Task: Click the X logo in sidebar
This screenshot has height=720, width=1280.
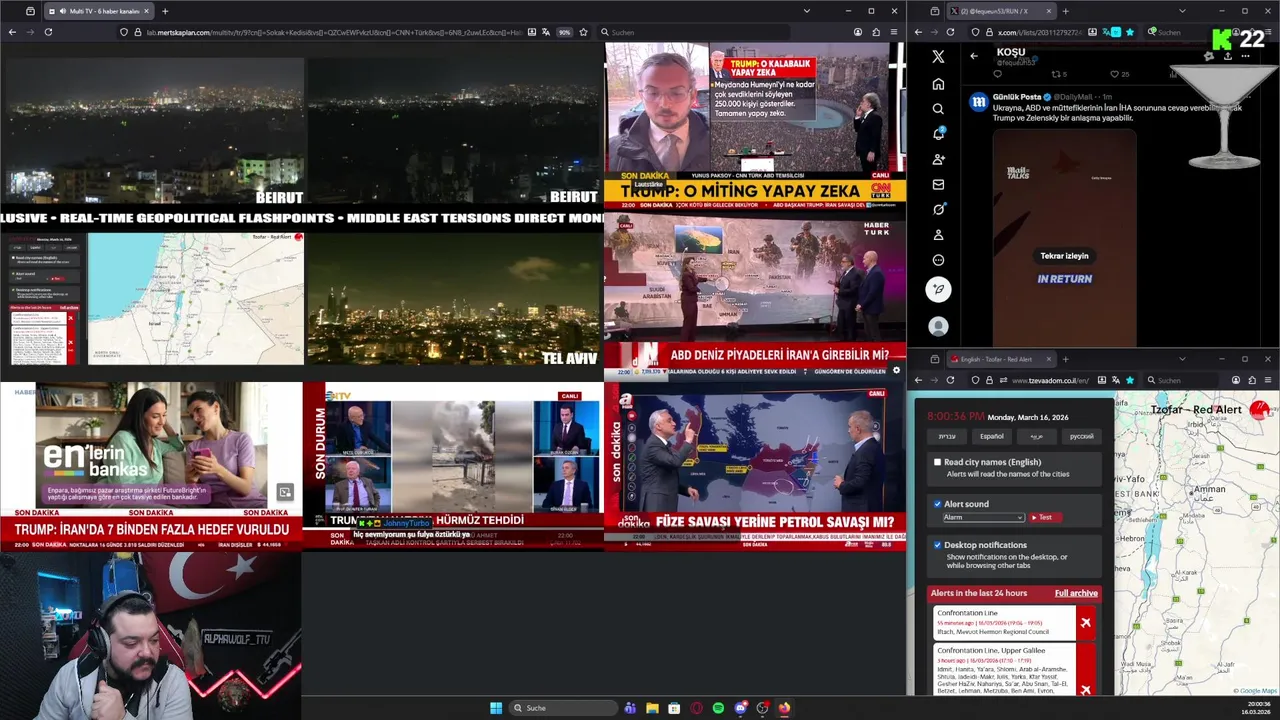Action: click(x=938, y=57)
